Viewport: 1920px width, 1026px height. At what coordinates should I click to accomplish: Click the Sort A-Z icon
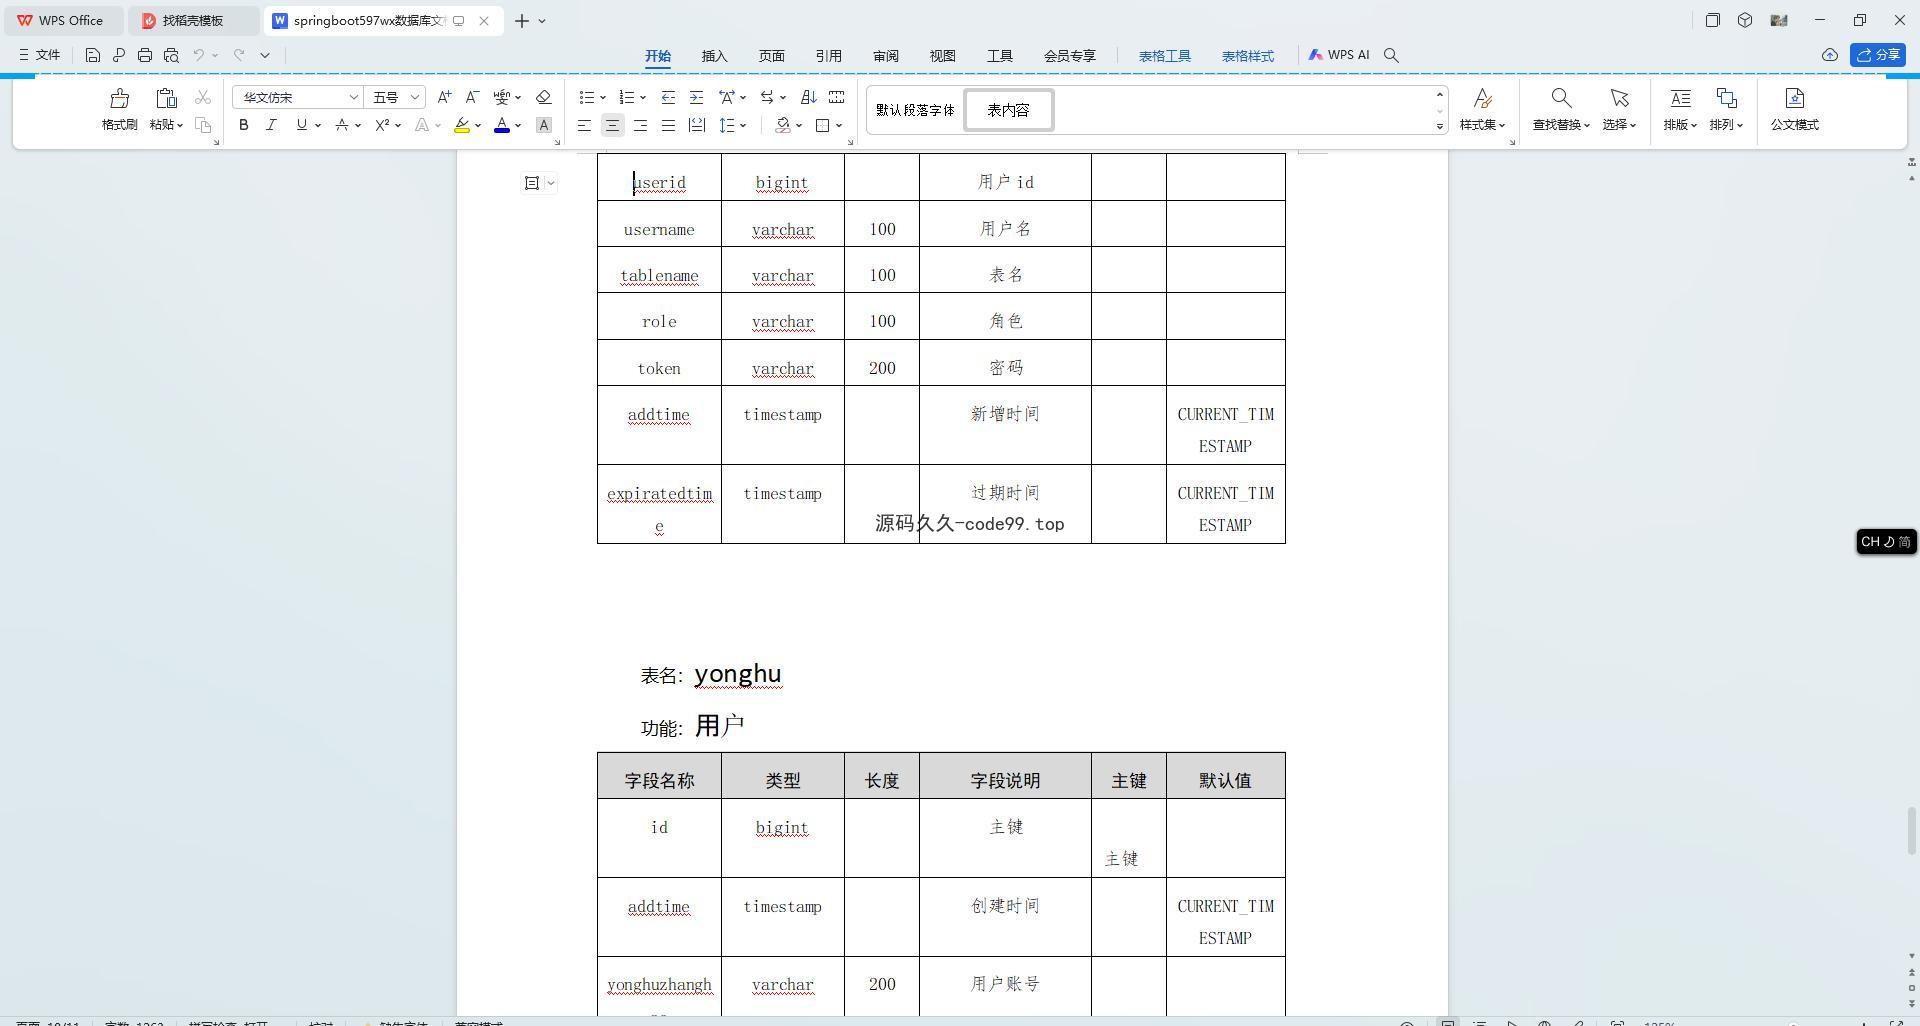coord(809,97)
